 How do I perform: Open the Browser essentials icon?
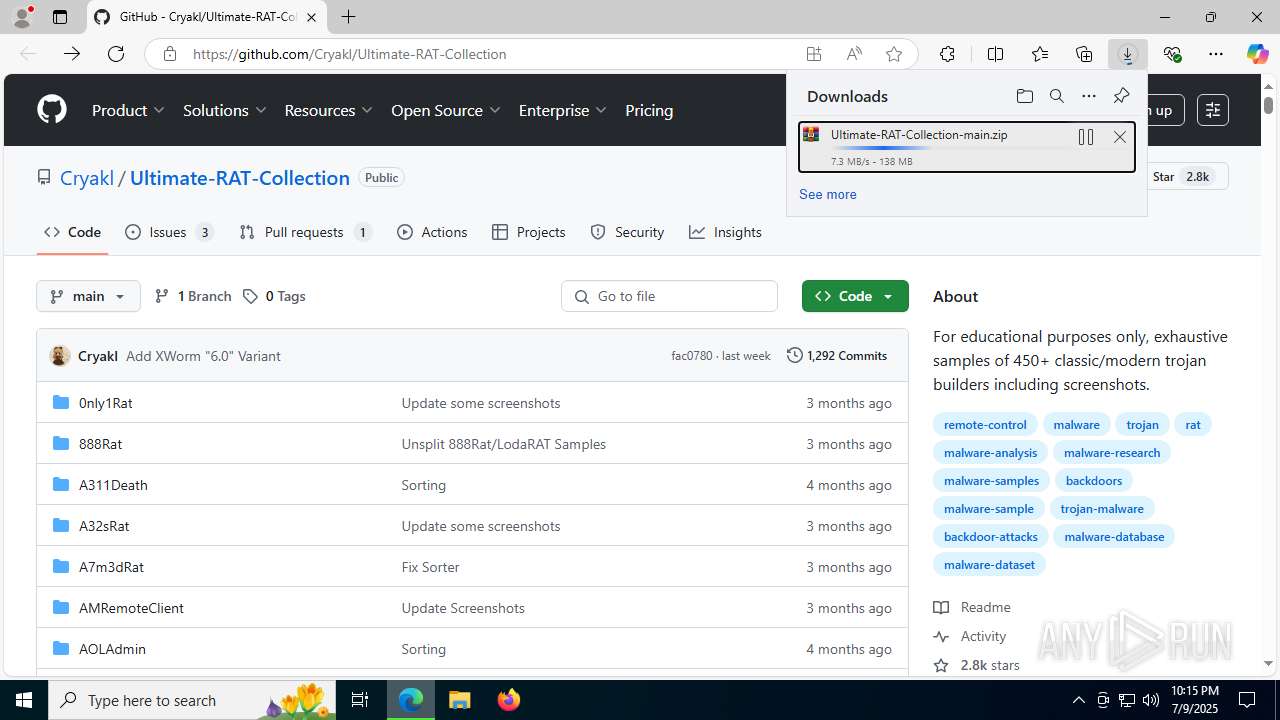coord(1172,54)
